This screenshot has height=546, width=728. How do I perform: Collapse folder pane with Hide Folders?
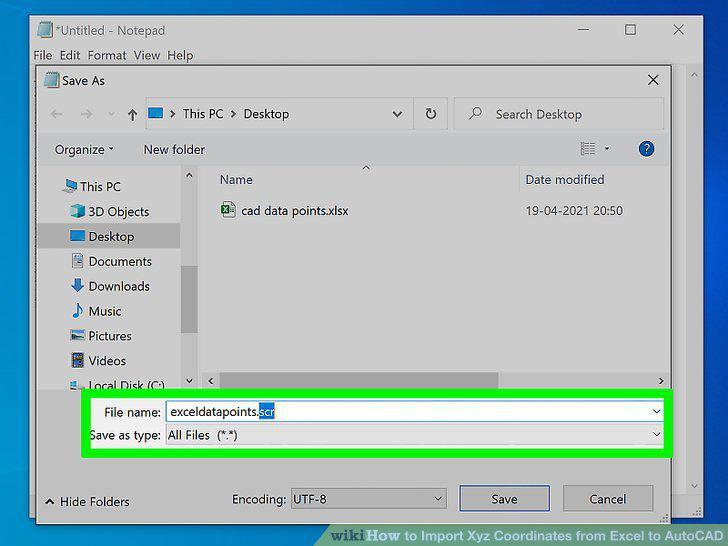[x=87, y=501]
